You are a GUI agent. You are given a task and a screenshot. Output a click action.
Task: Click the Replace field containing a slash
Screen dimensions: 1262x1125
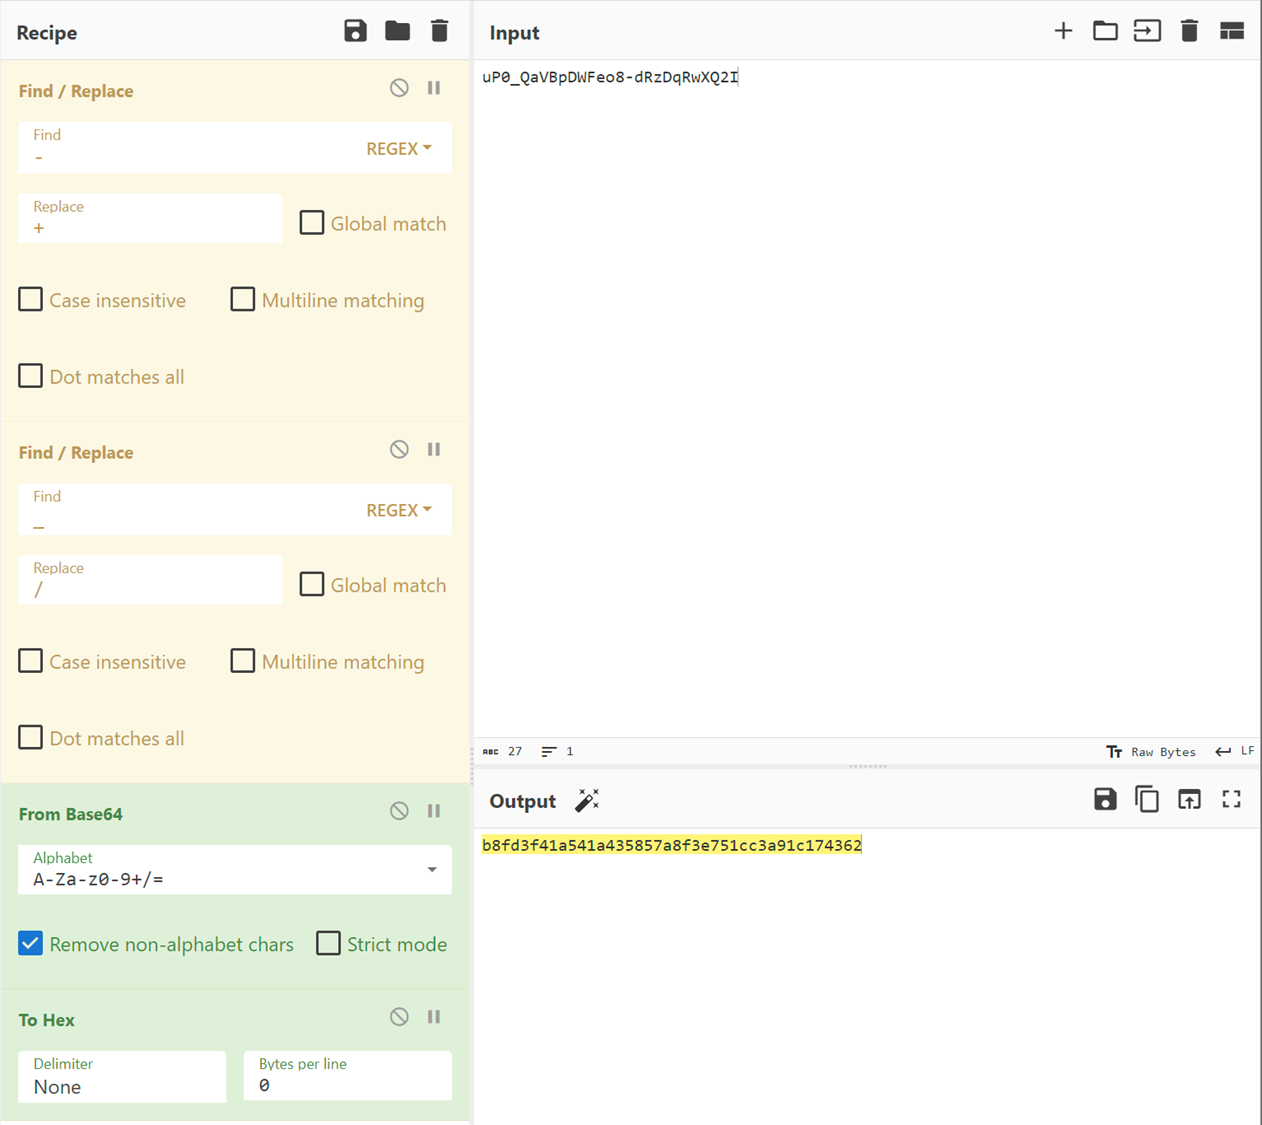150,580
